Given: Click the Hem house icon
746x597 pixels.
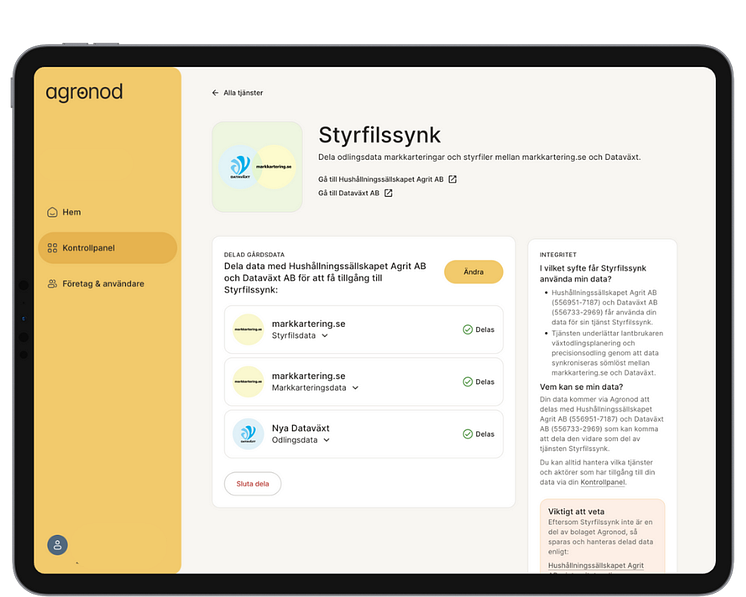Looking at the screenshot, I should tap(52, 212).
